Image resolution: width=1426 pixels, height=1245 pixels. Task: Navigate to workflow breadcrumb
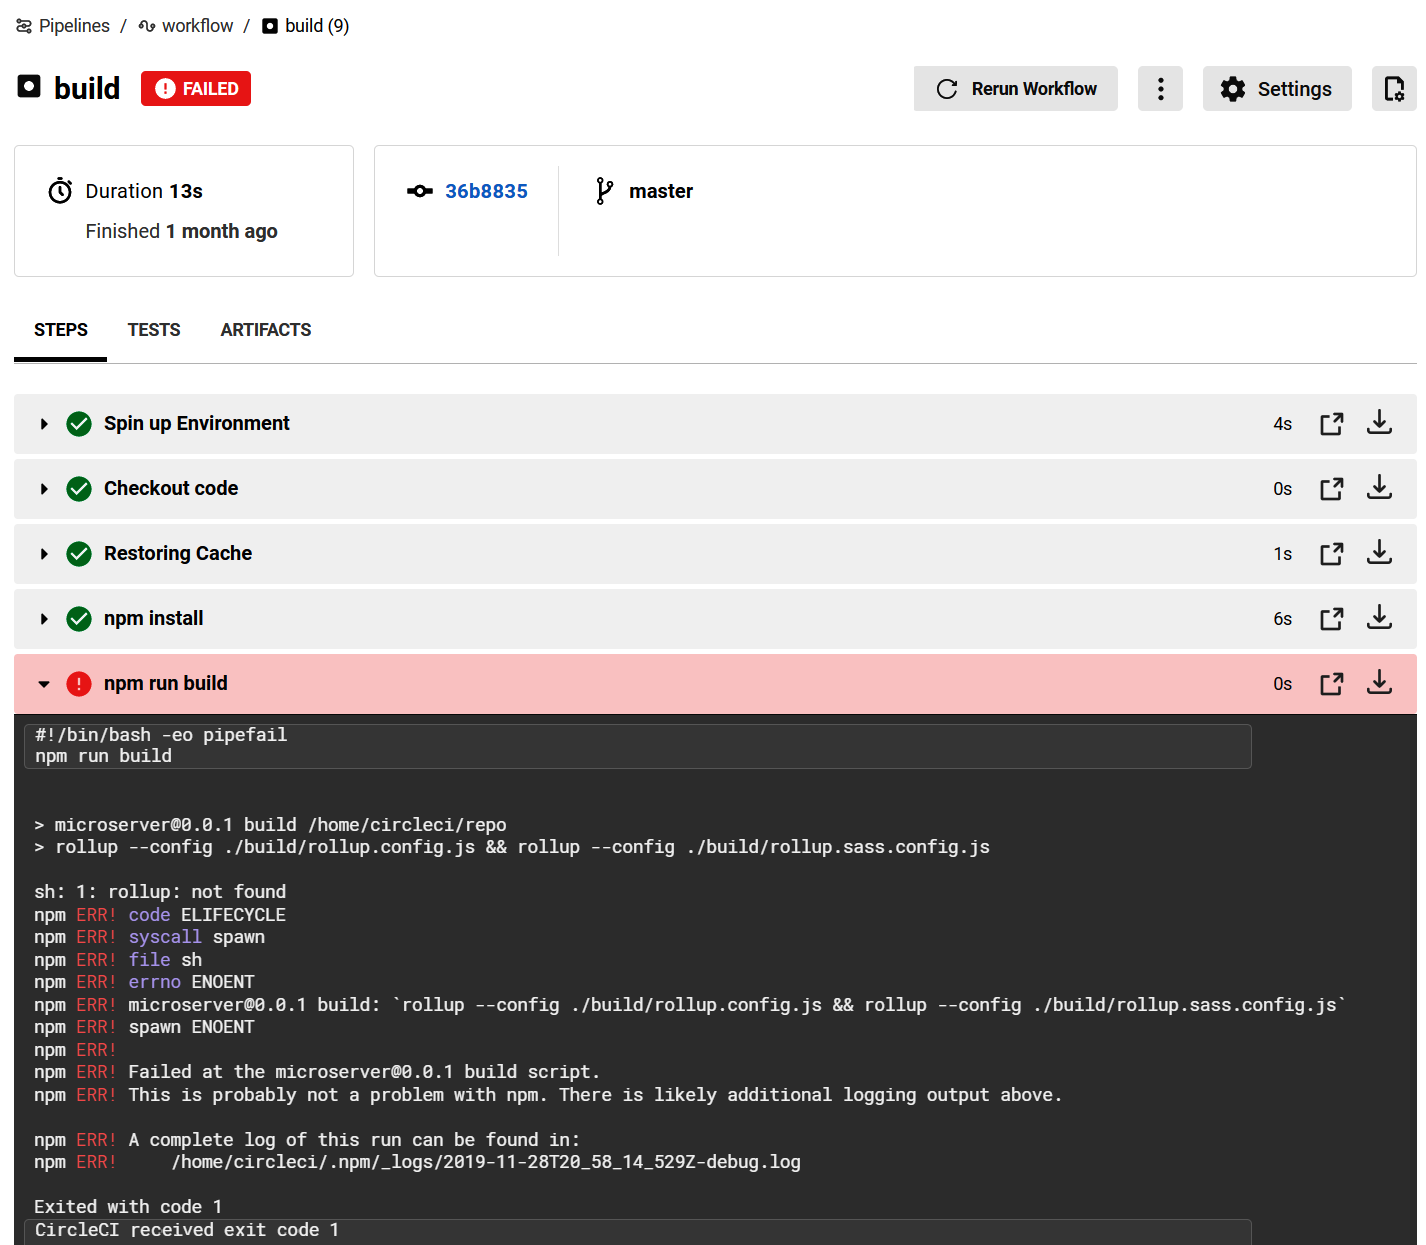pyautogui.click(x=197, y=26)
